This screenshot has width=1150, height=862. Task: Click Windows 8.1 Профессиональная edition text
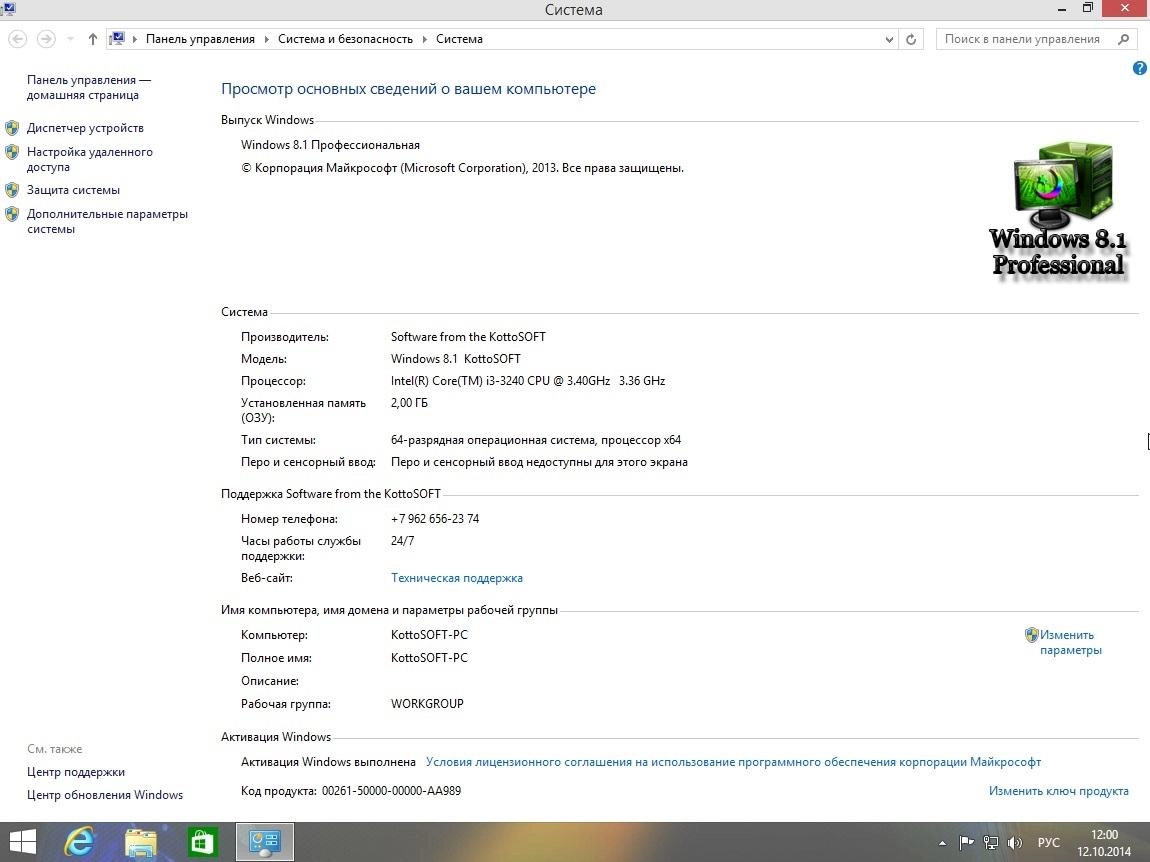tap(330, 145)
